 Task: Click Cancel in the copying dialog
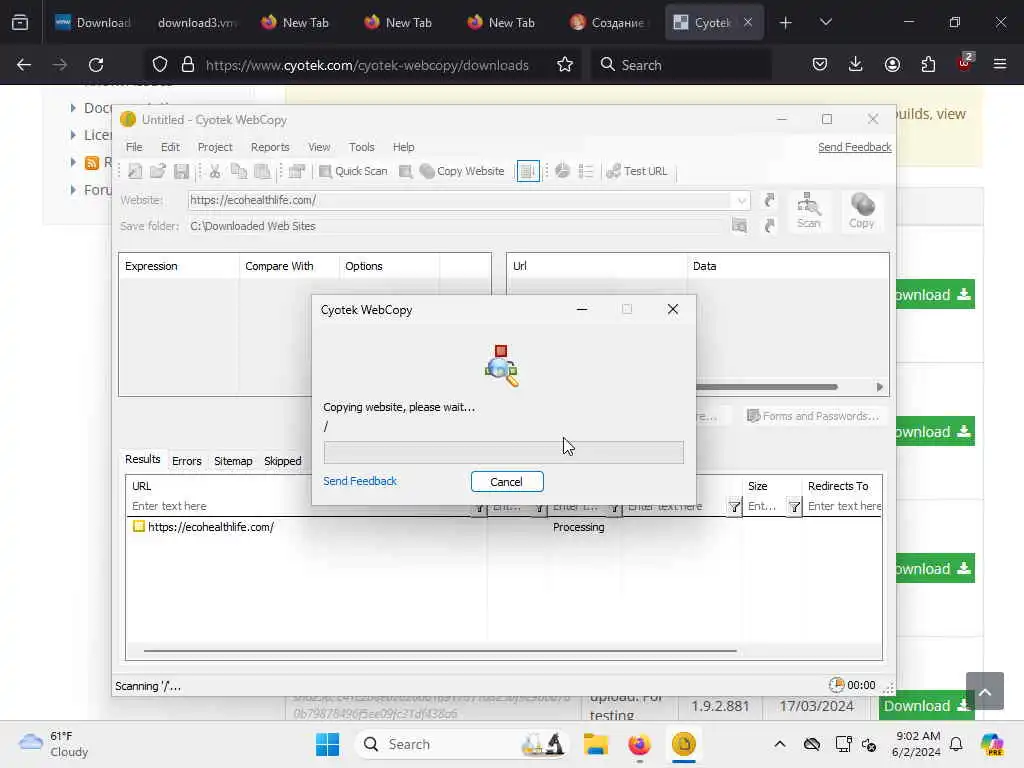tap(507, 481)
